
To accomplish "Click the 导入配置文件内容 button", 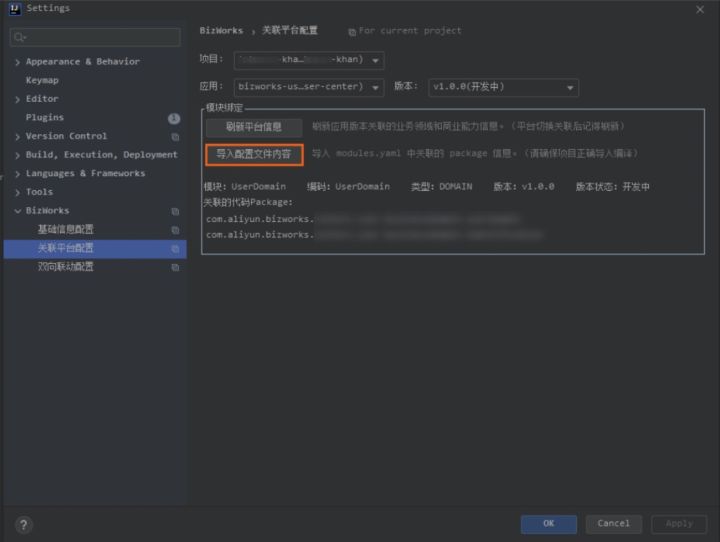I will (254, 154).
